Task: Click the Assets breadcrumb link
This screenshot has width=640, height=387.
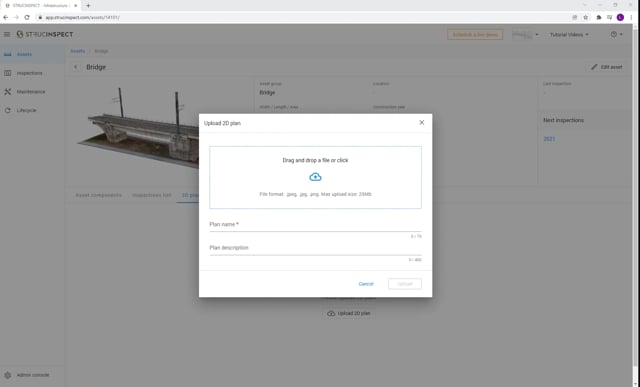Action: coord(78,51)
